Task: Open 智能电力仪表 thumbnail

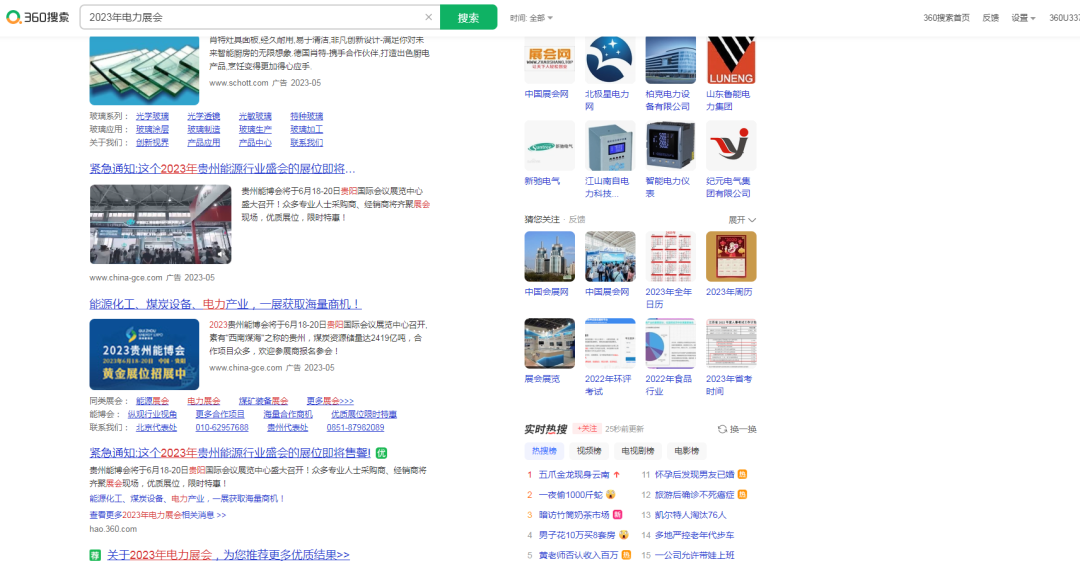Action: 670,145
